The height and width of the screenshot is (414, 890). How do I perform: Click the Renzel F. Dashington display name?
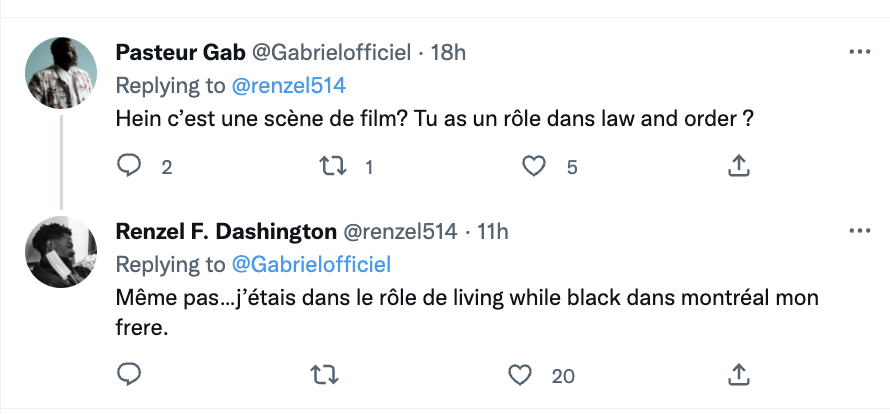coord(226,232)
